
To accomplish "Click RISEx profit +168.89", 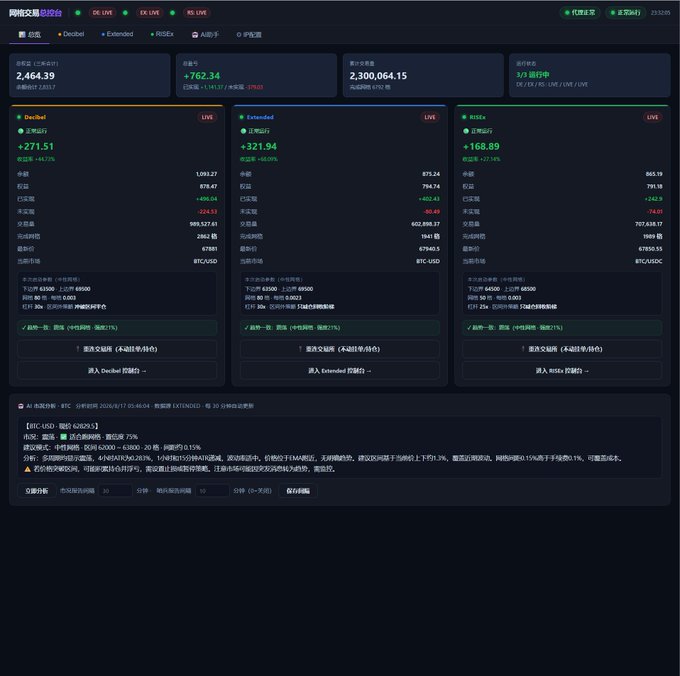I will (x=481, y=147).
